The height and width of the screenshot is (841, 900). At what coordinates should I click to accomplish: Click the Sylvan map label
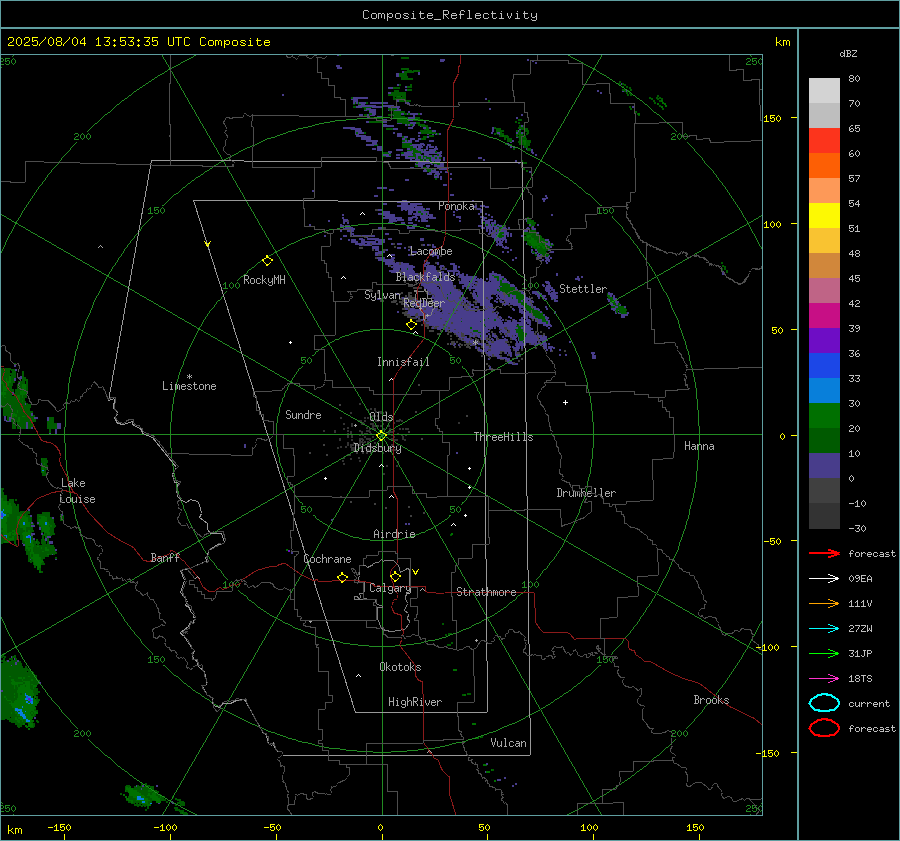click(382, 295)
